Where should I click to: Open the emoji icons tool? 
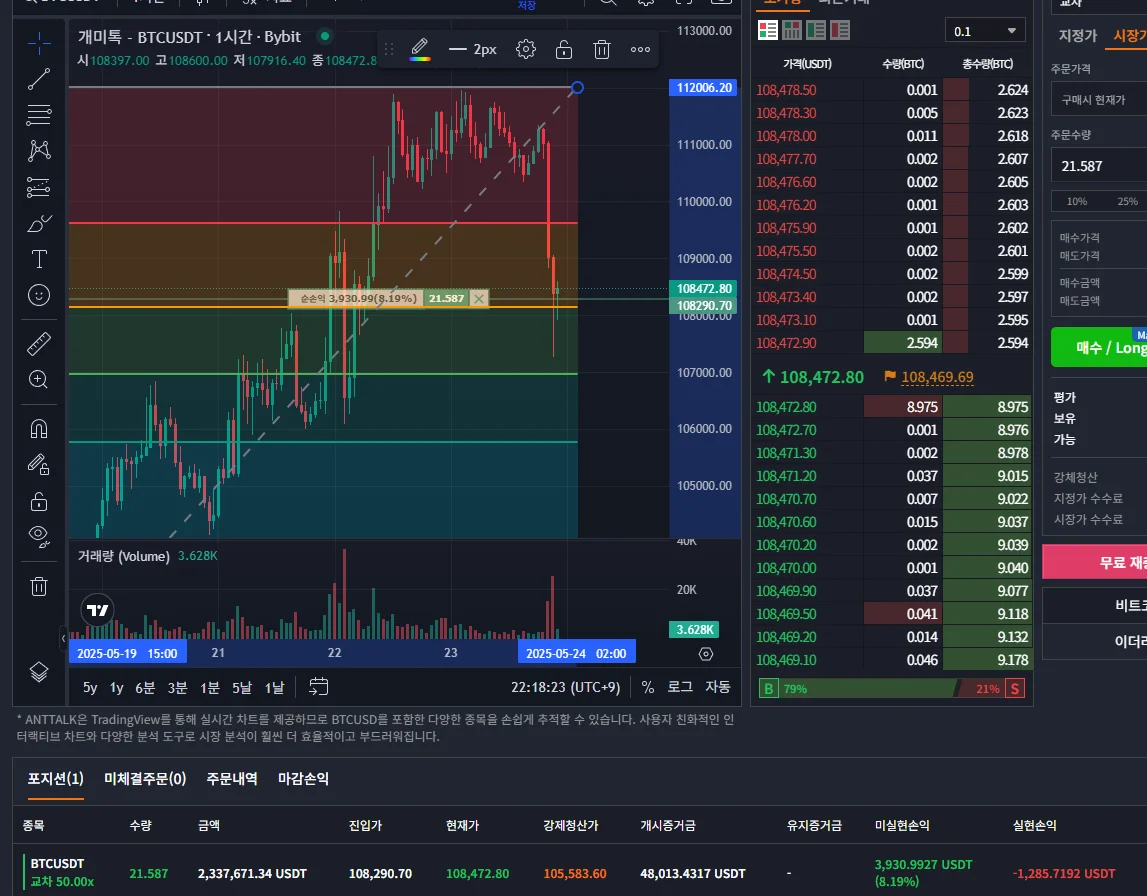pos(39,295)
